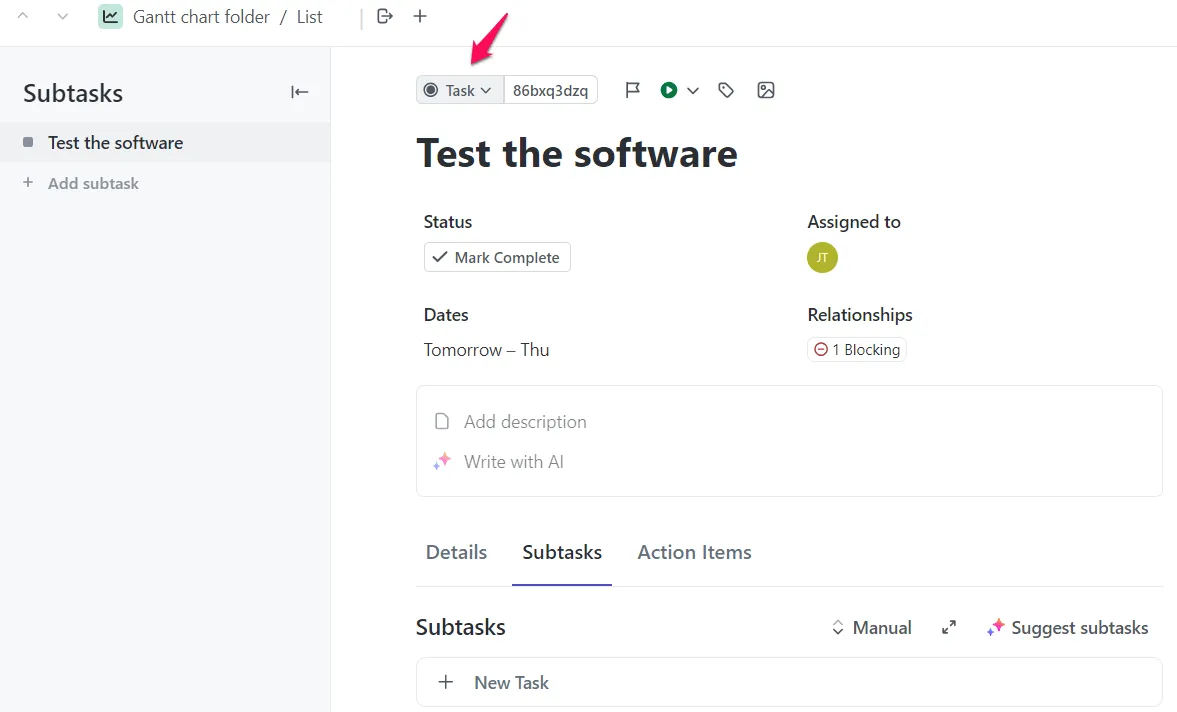This screenshot has width=1177, height=712.
Task: Click Mark Complete status button
Action: pos(497,257)
